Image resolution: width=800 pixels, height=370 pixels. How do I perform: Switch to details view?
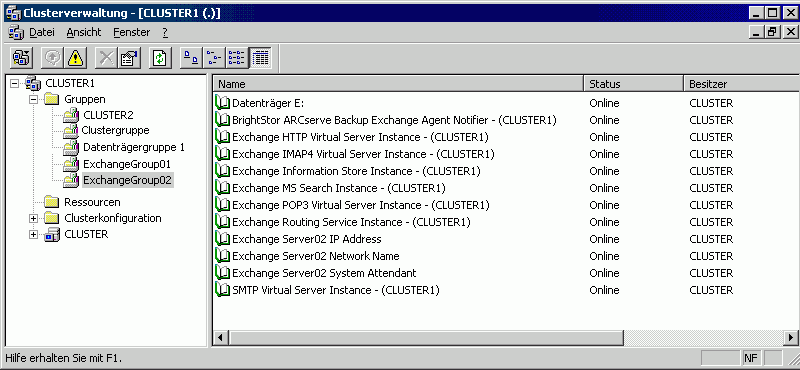(261, 58)
